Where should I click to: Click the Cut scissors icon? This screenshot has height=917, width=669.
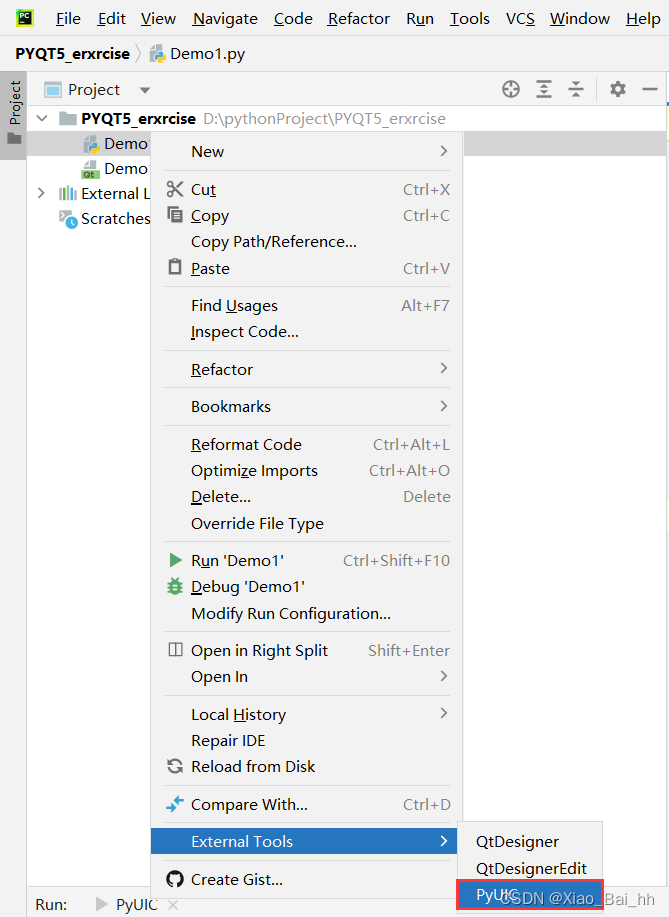(x=175, y=189)
